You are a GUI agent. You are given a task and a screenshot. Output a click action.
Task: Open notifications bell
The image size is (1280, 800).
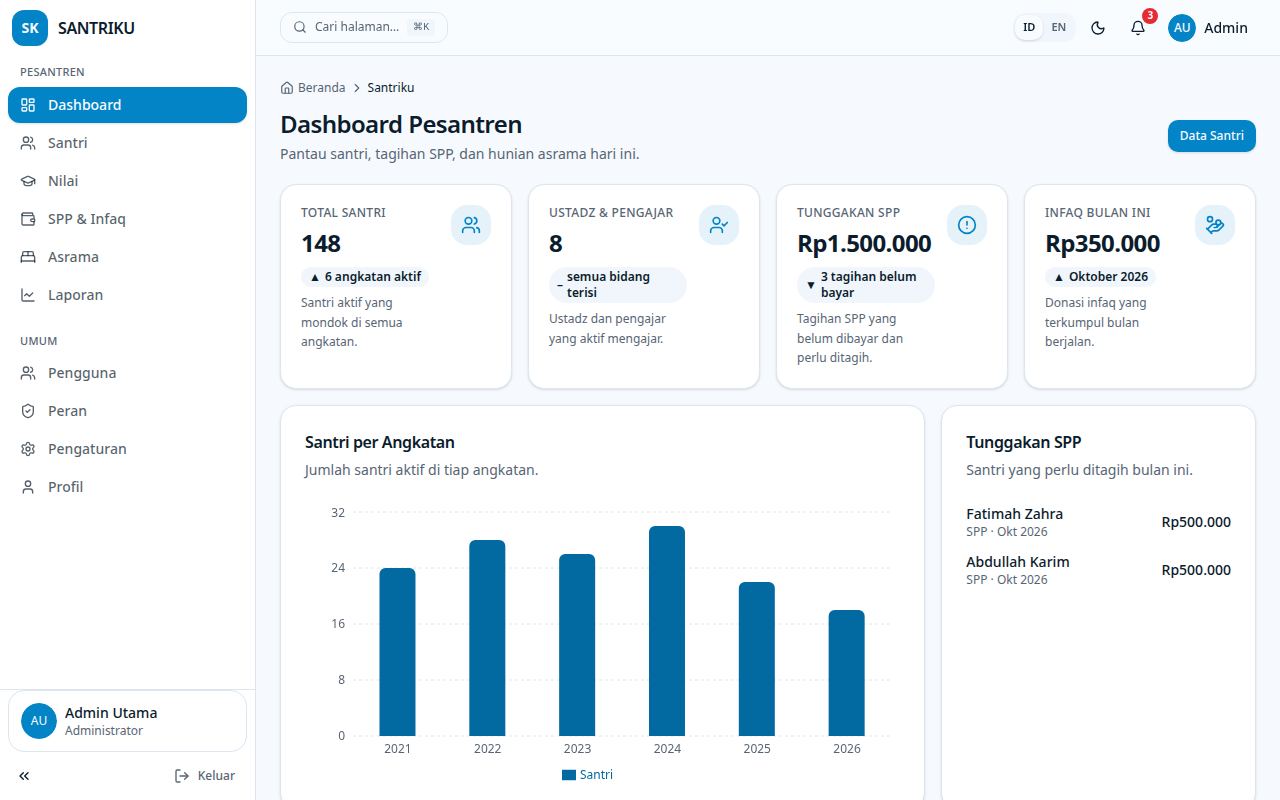point(1138,28)
